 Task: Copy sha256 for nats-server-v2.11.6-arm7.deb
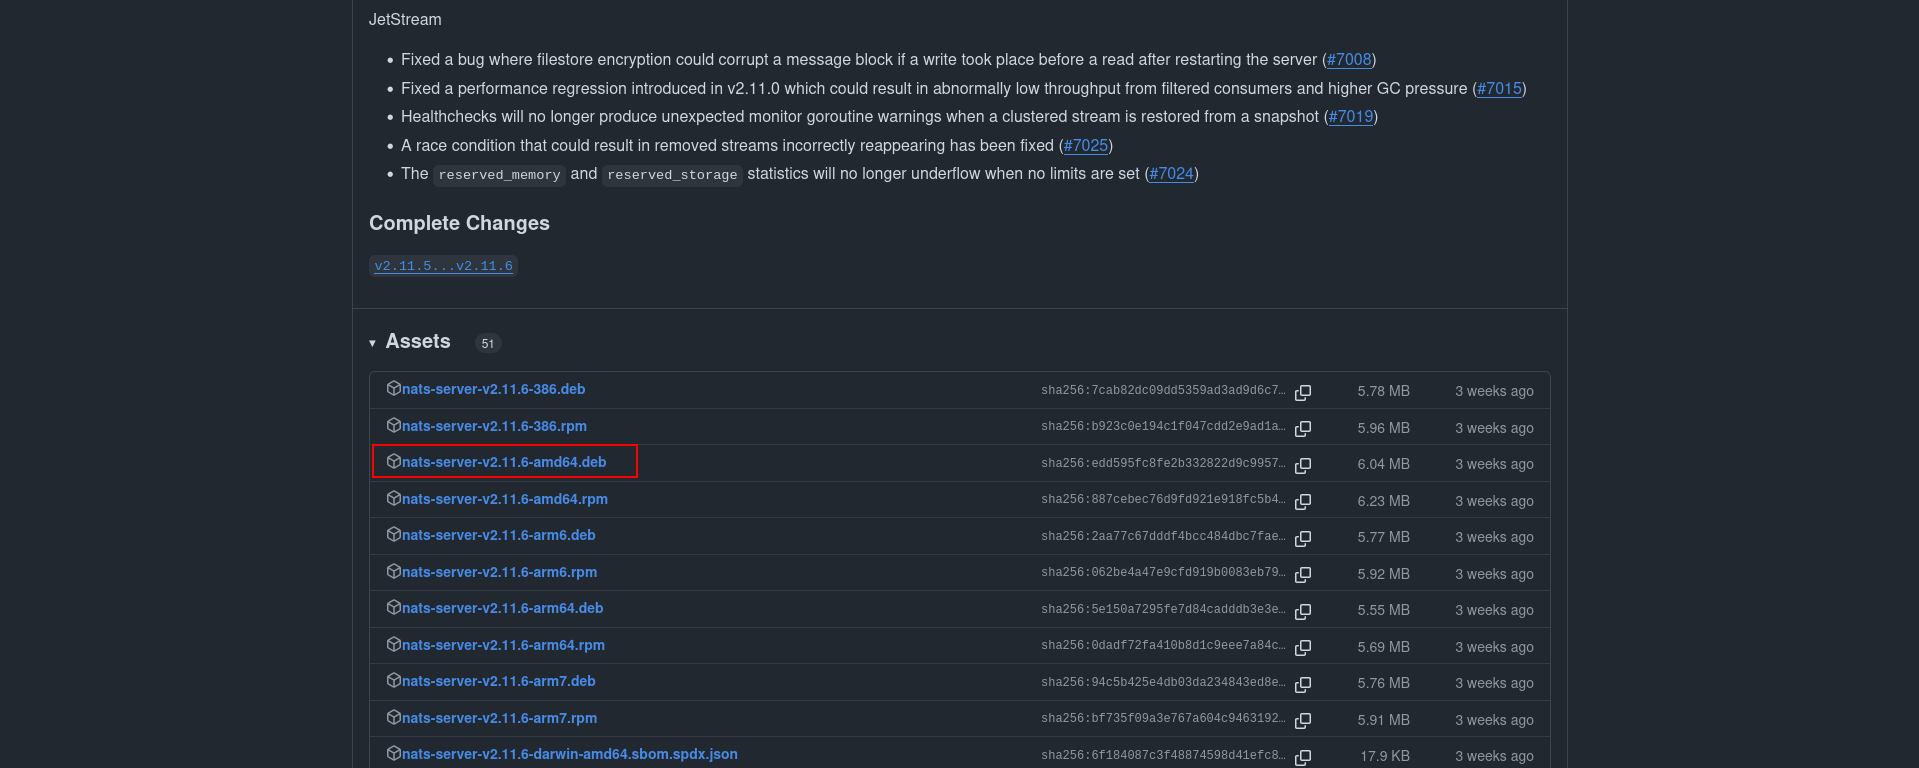coord(1303,684)
